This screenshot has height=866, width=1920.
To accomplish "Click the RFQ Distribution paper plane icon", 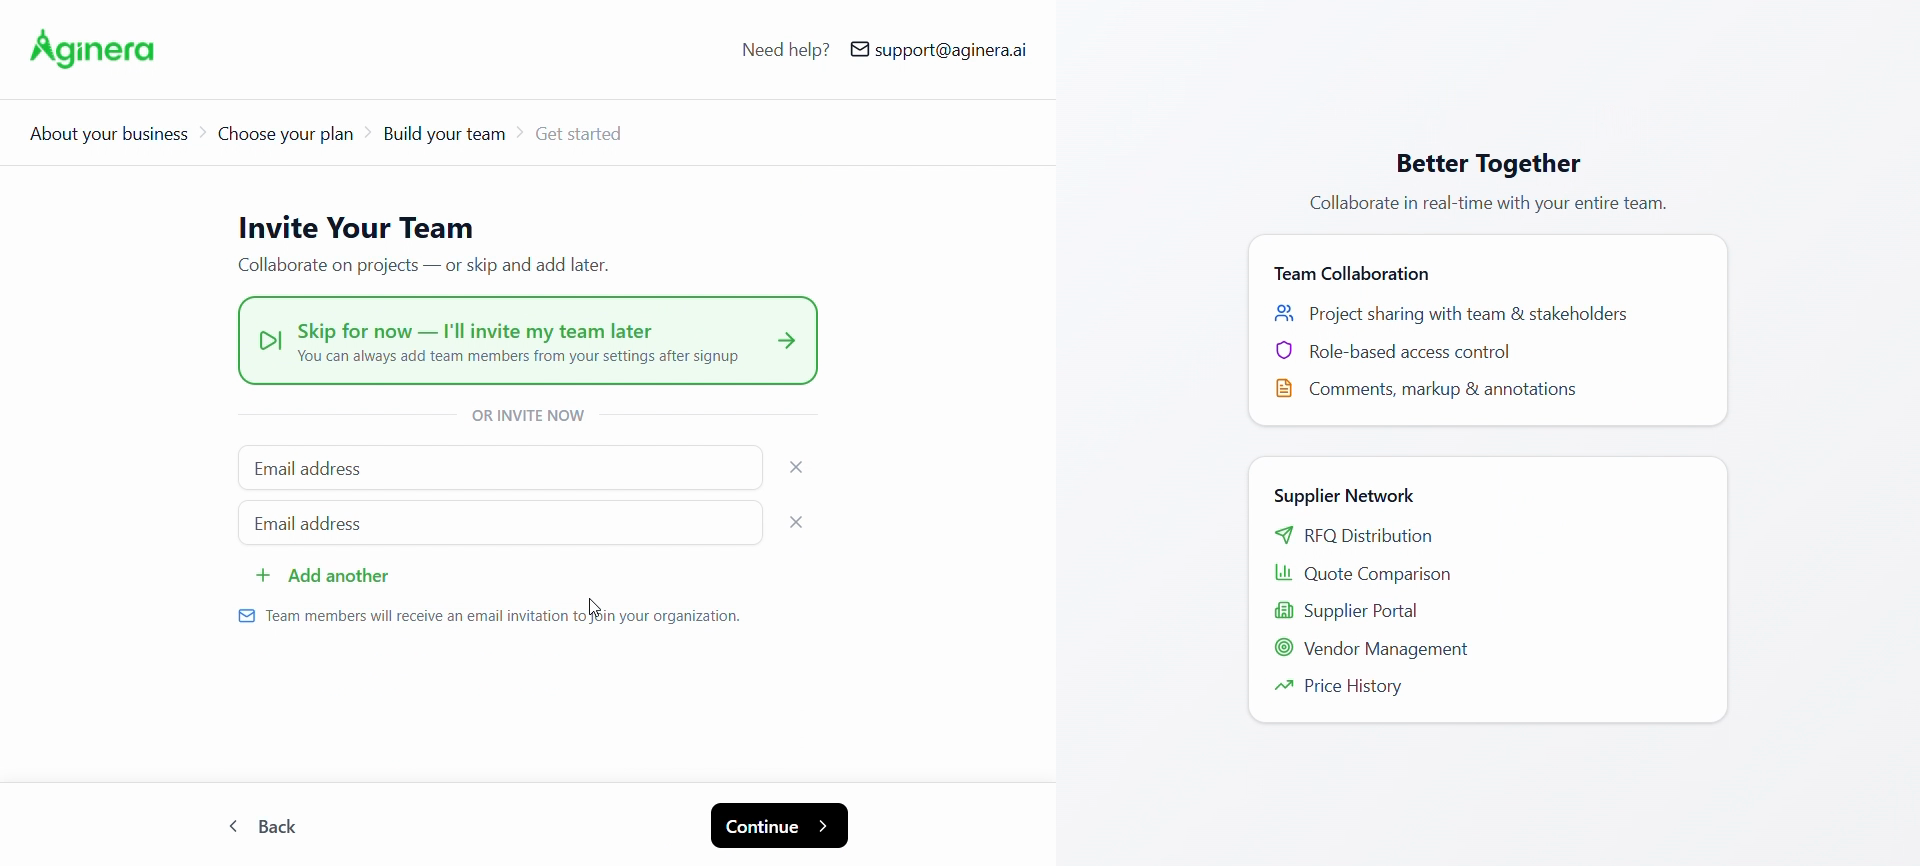I will coord(1284,536).
